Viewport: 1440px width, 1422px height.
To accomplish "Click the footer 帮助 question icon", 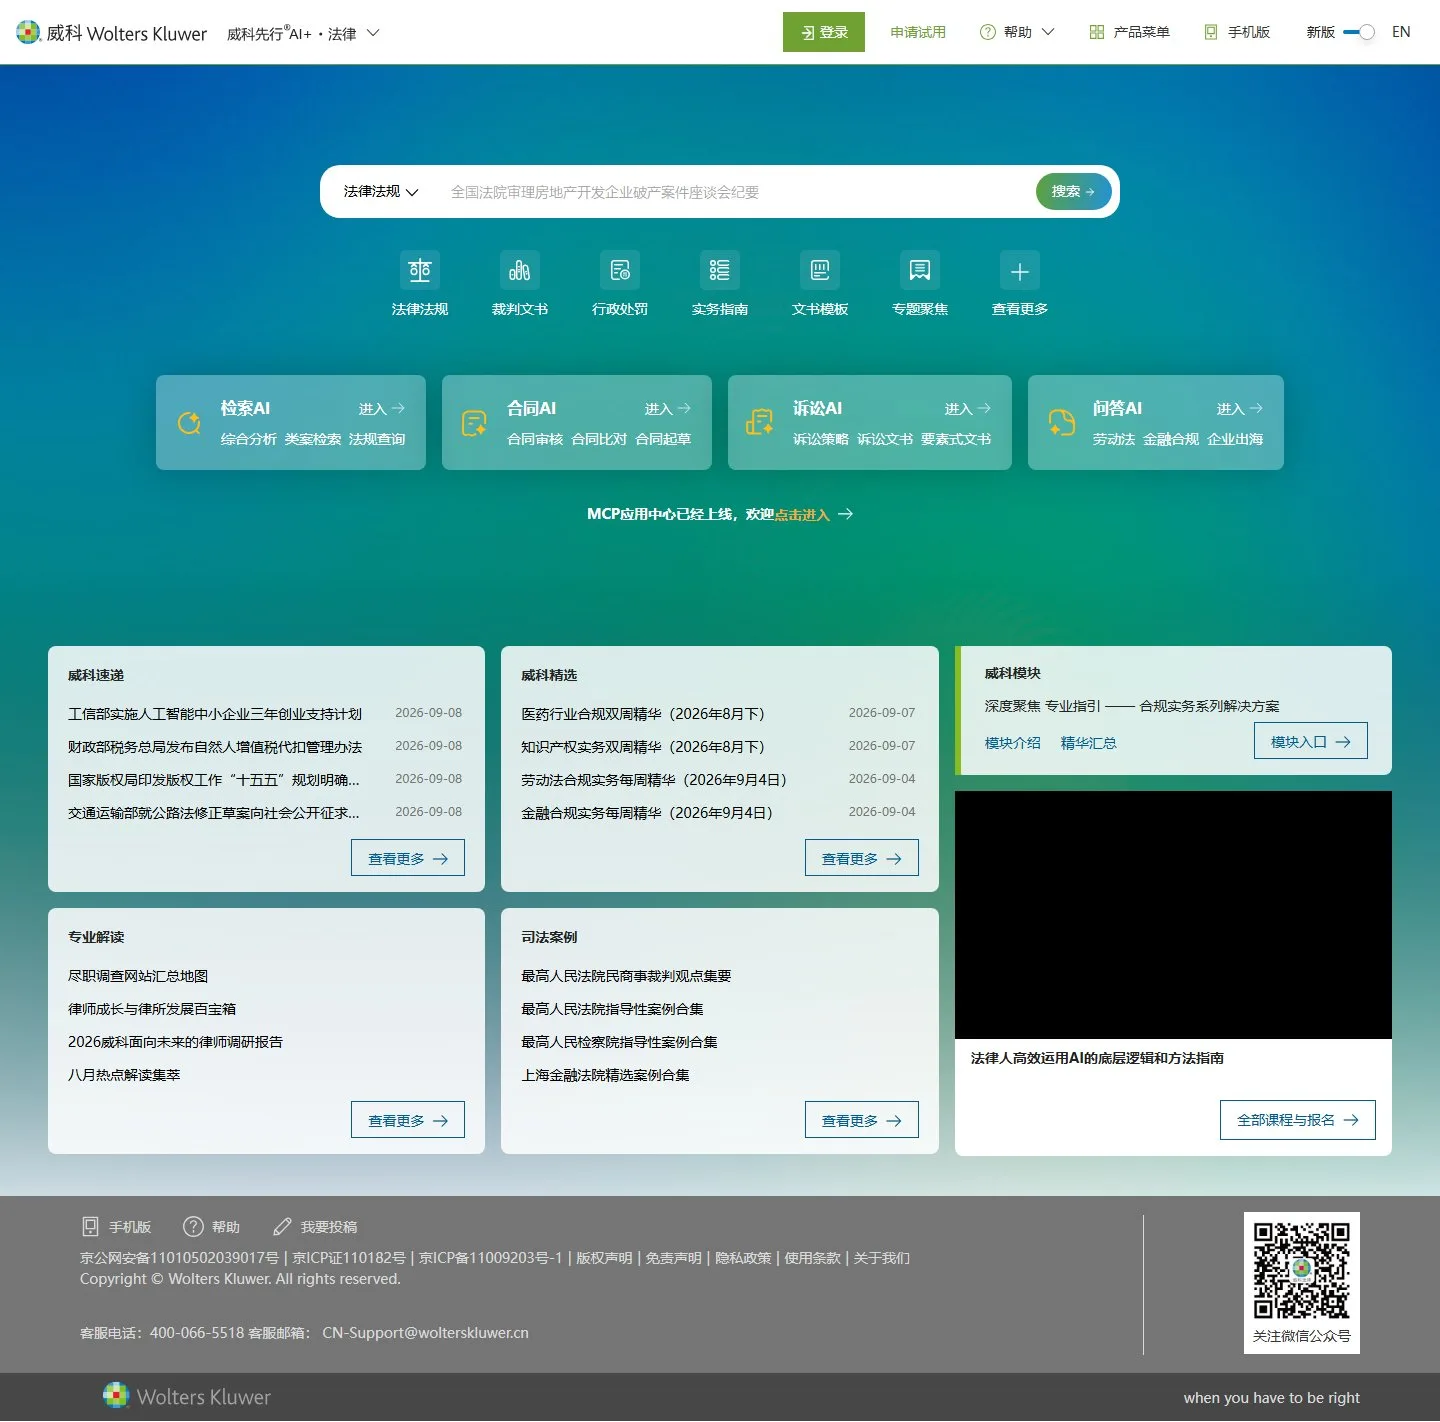I will tap(193, 1227).
